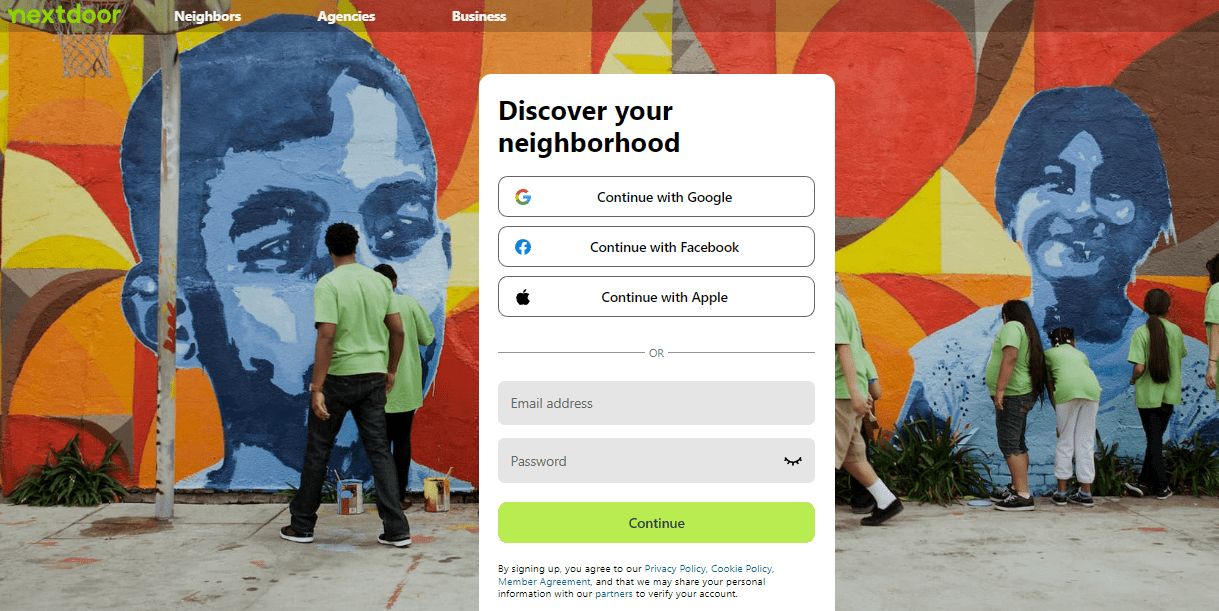Select Continue with Google text
This screenshot has height=611, width=1219.
[x=665, y=197]
